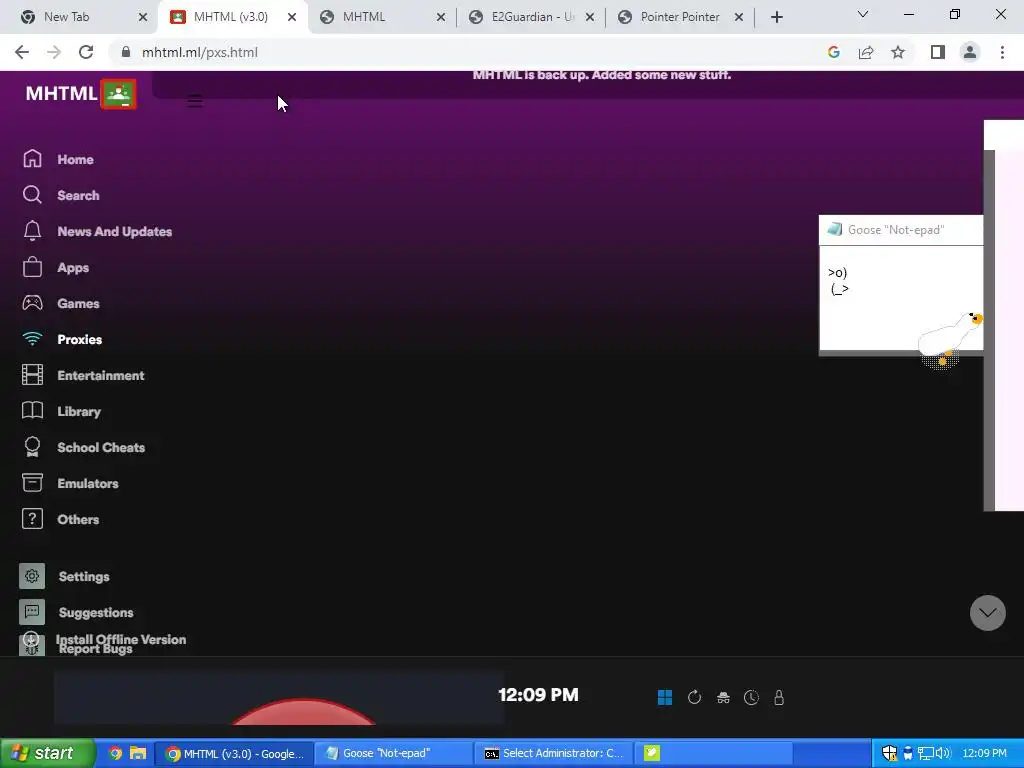Open the Library book icon
The height and width of the screenshot is (768, 1024).
click(32, 411)
